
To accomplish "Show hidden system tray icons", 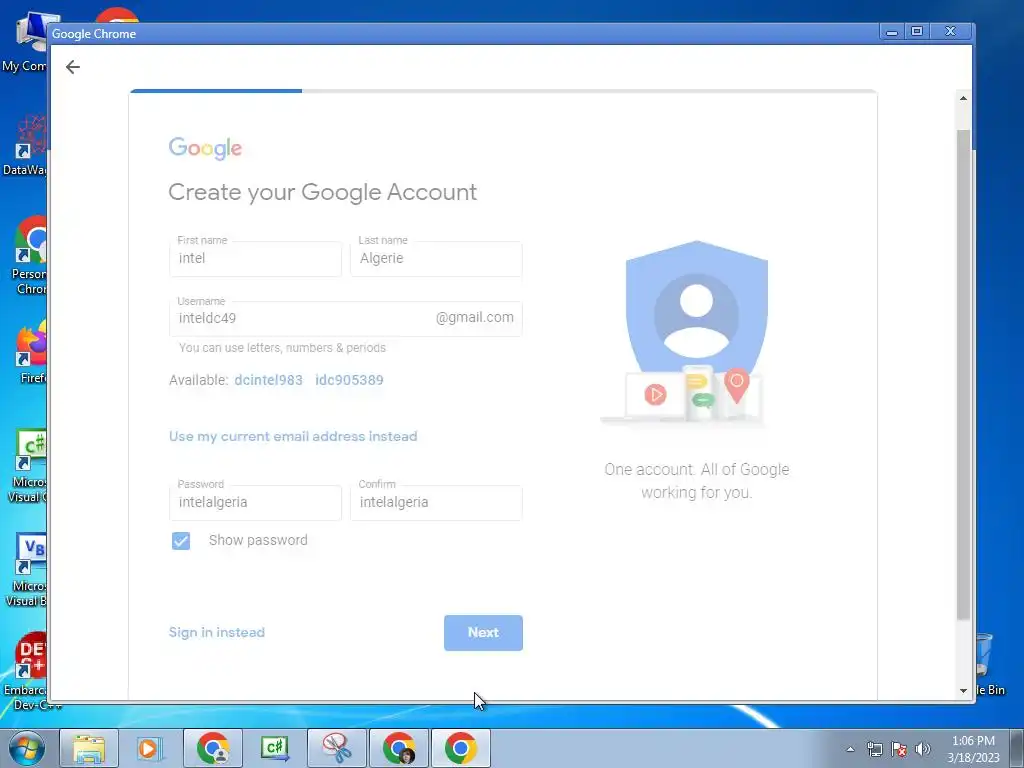I will 850,749.
